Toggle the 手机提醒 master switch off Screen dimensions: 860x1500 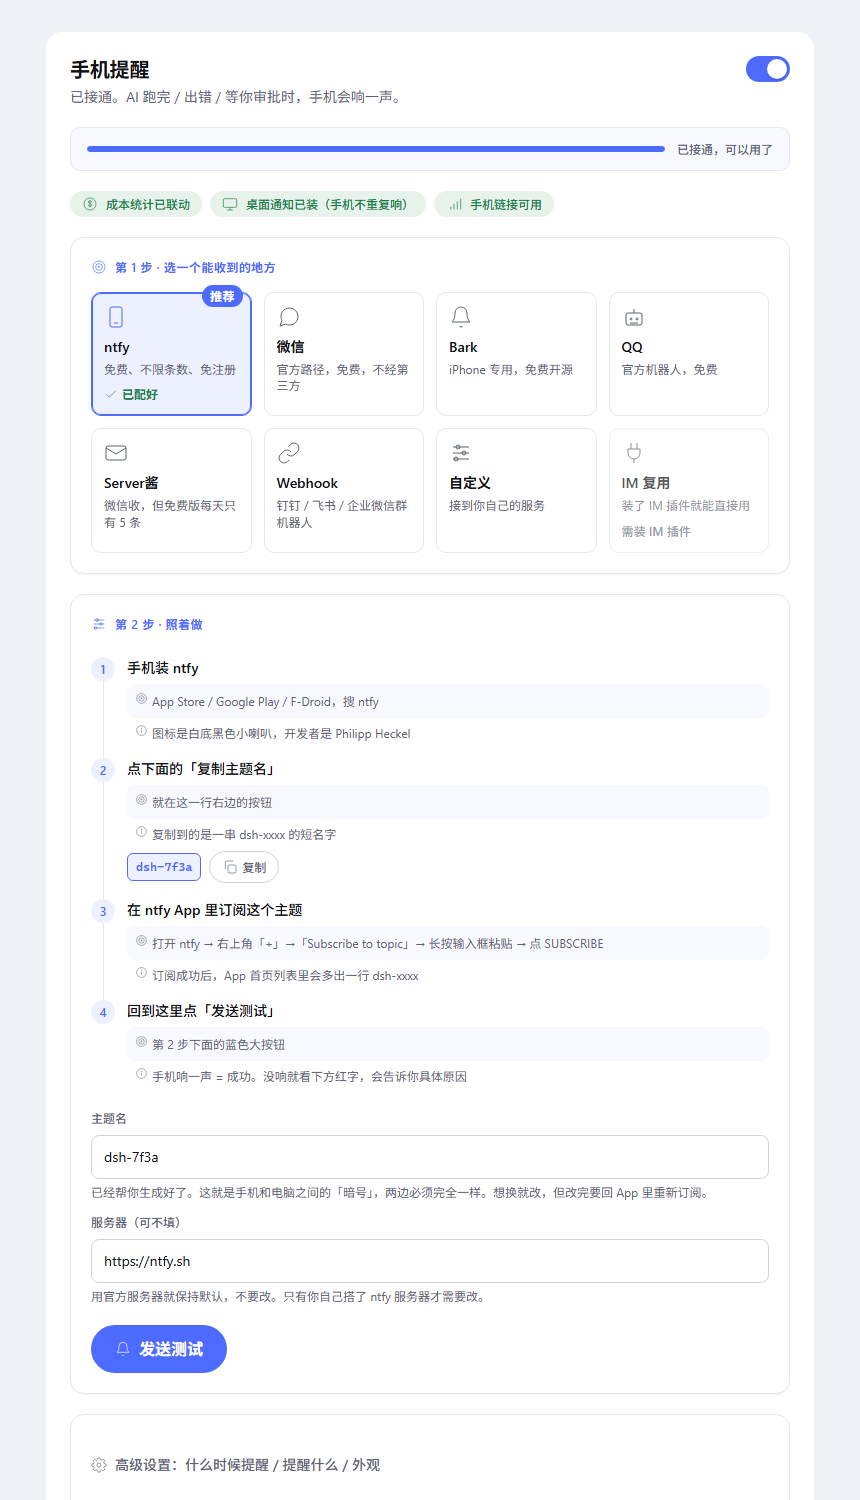pyautogui.click(x=767, y=69)
